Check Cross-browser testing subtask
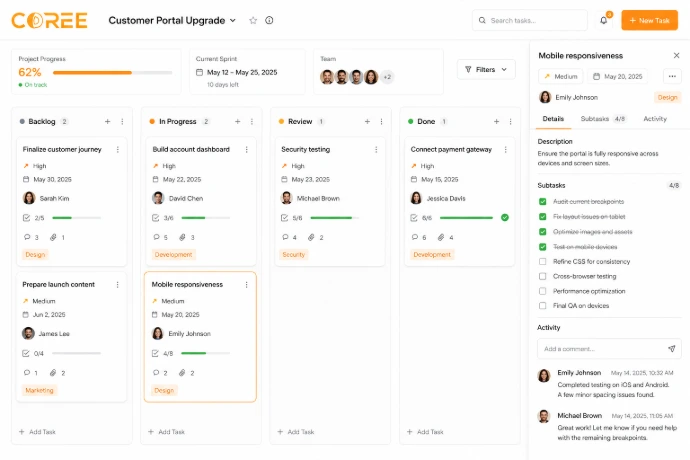 pyautogui.click(x=543, y=276)
